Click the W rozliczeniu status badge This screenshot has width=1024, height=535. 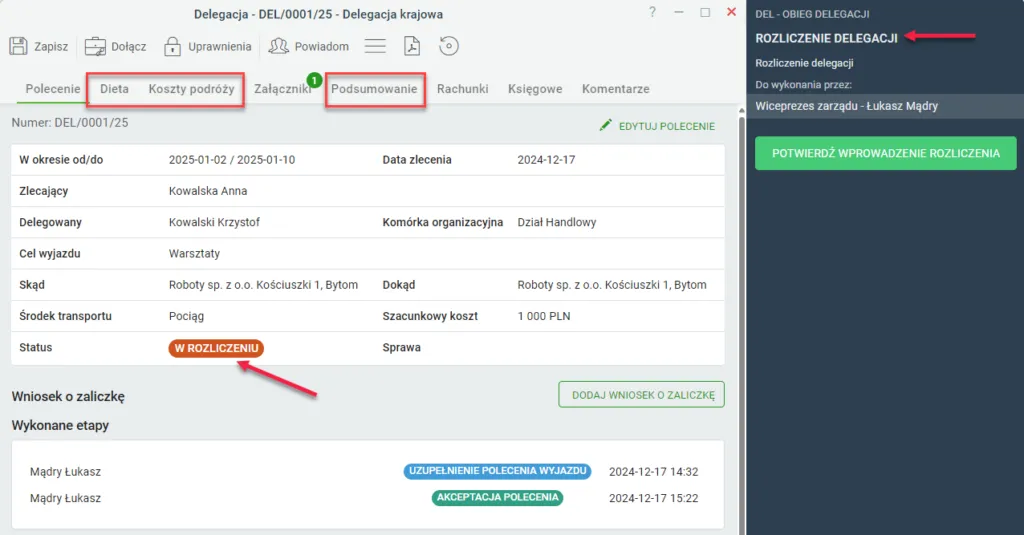coord(216,348)
